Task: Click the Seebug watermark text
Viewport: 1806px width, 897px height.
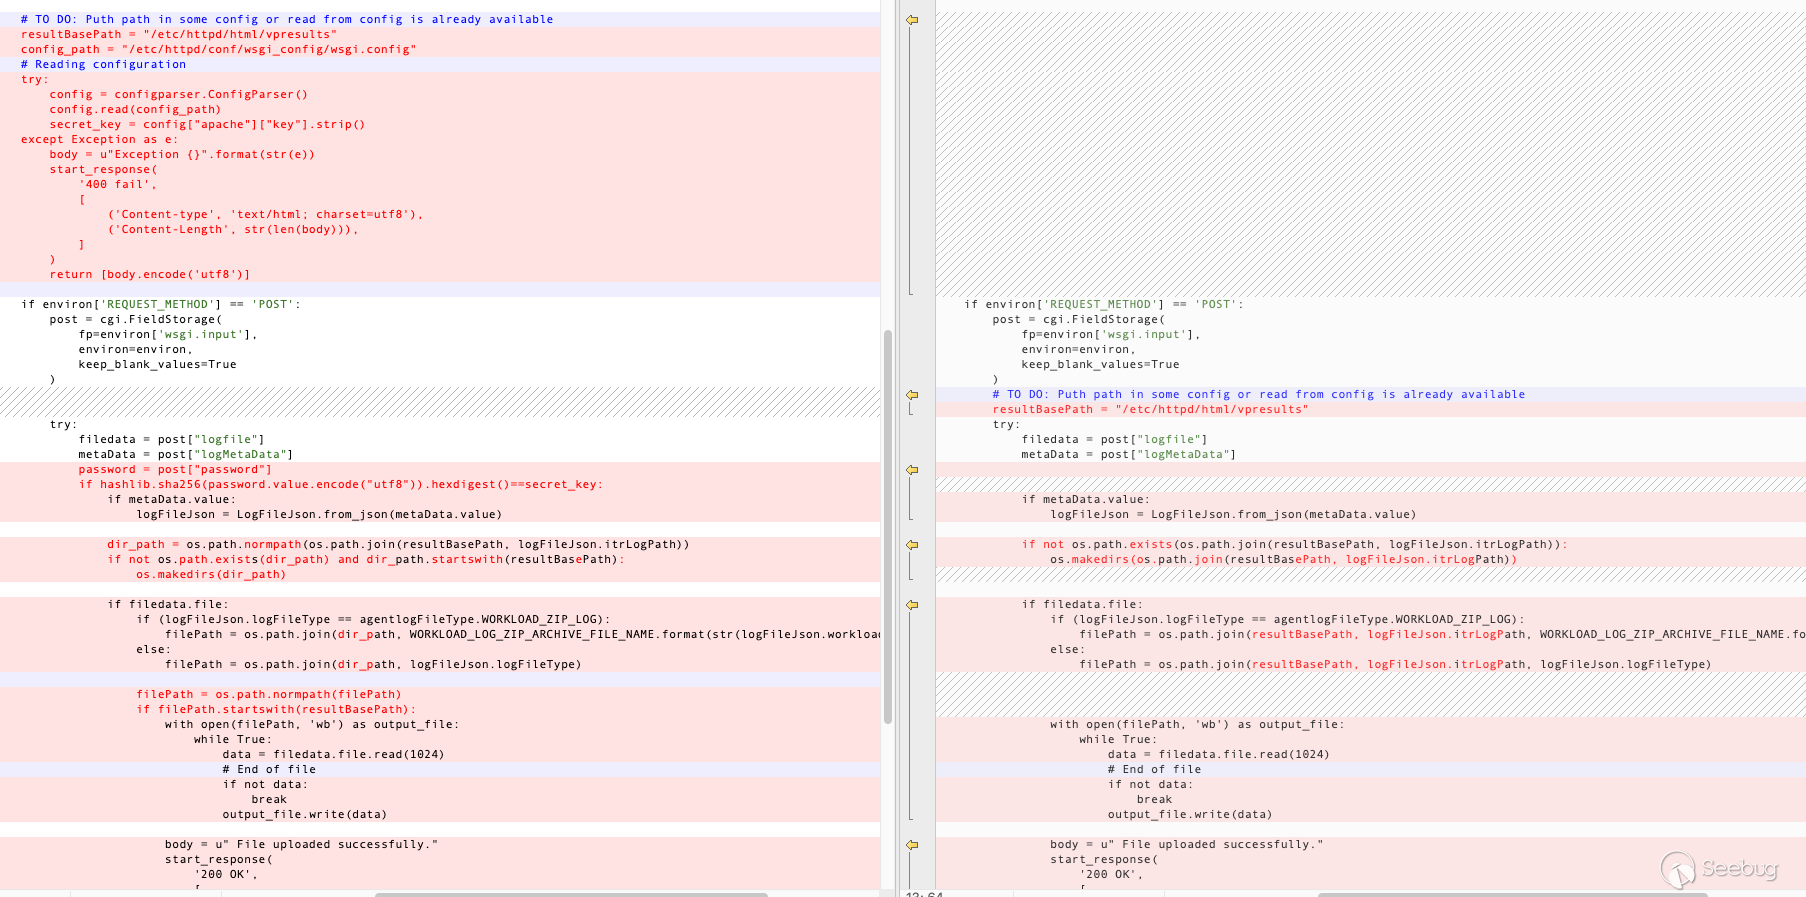Action: click(1740, 868)
